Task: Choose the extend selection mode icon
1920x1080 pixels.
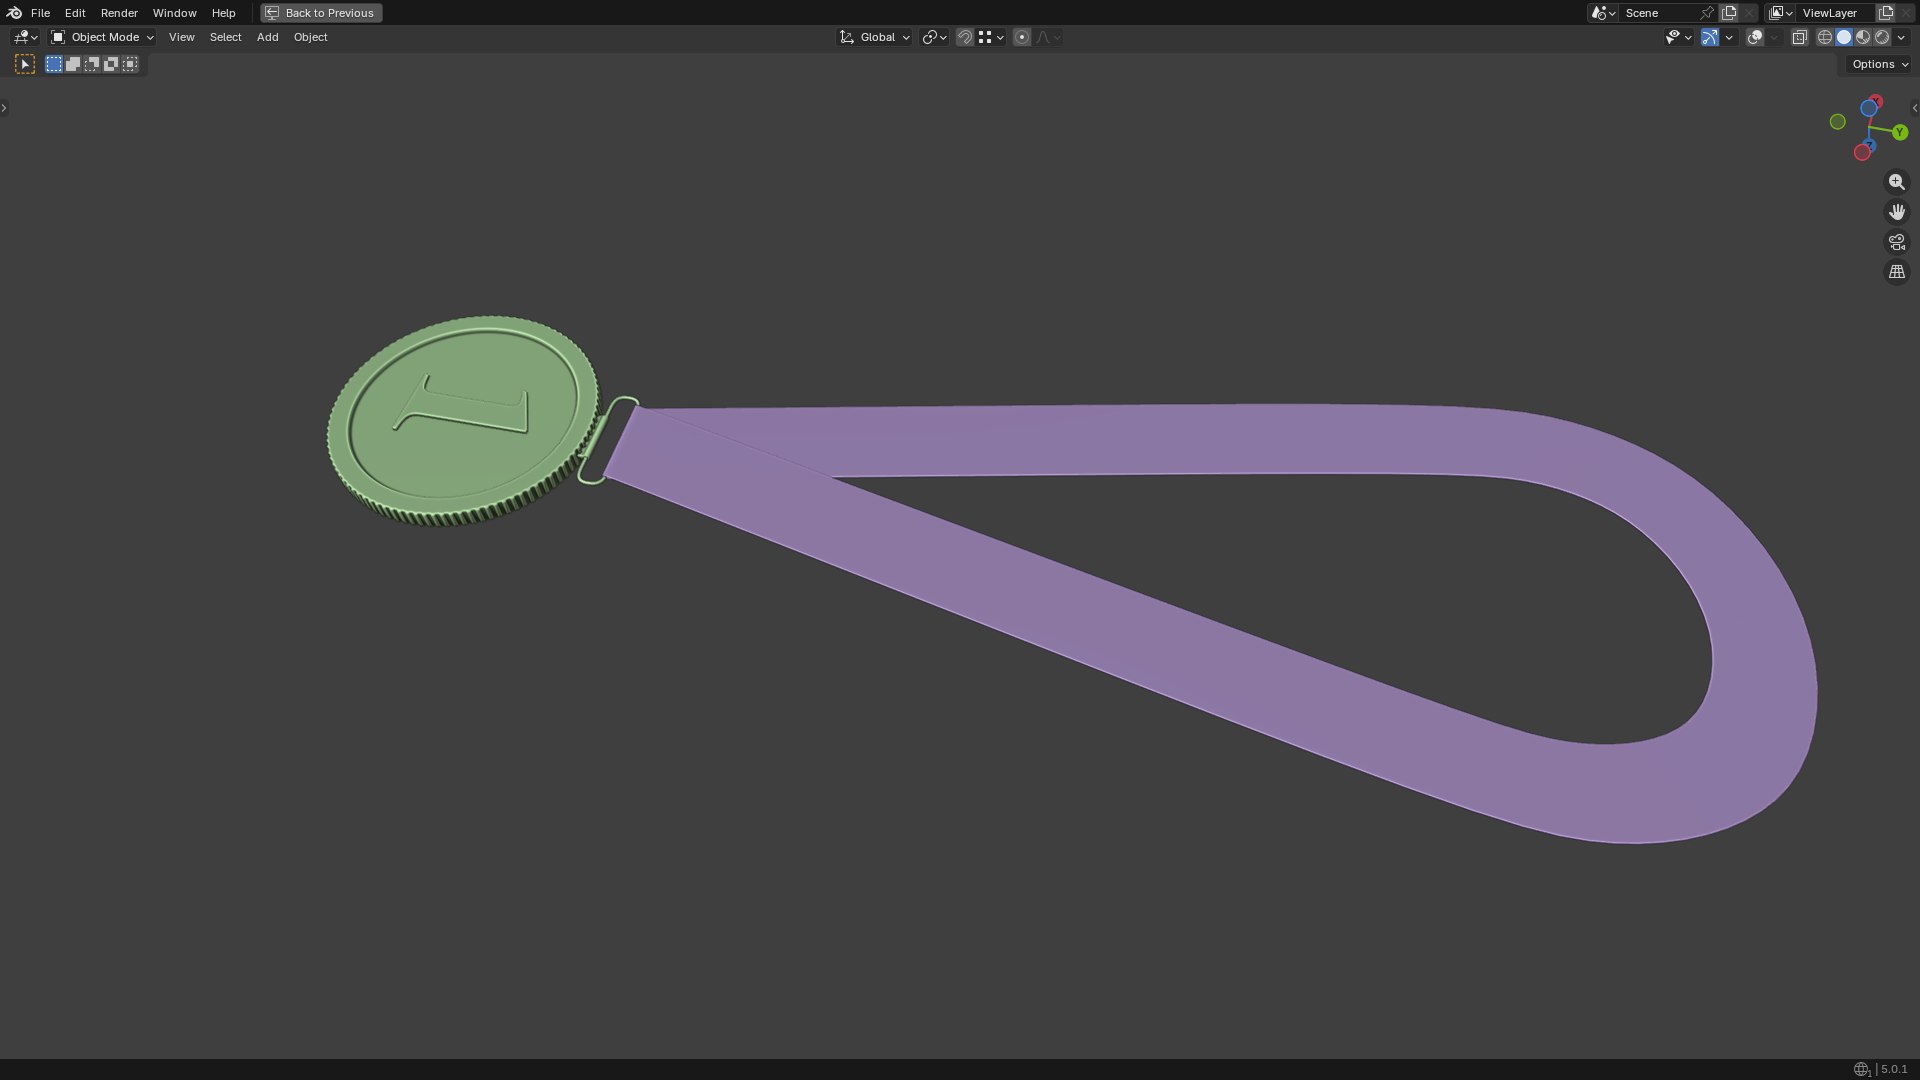Action: (x=73, y=64)
